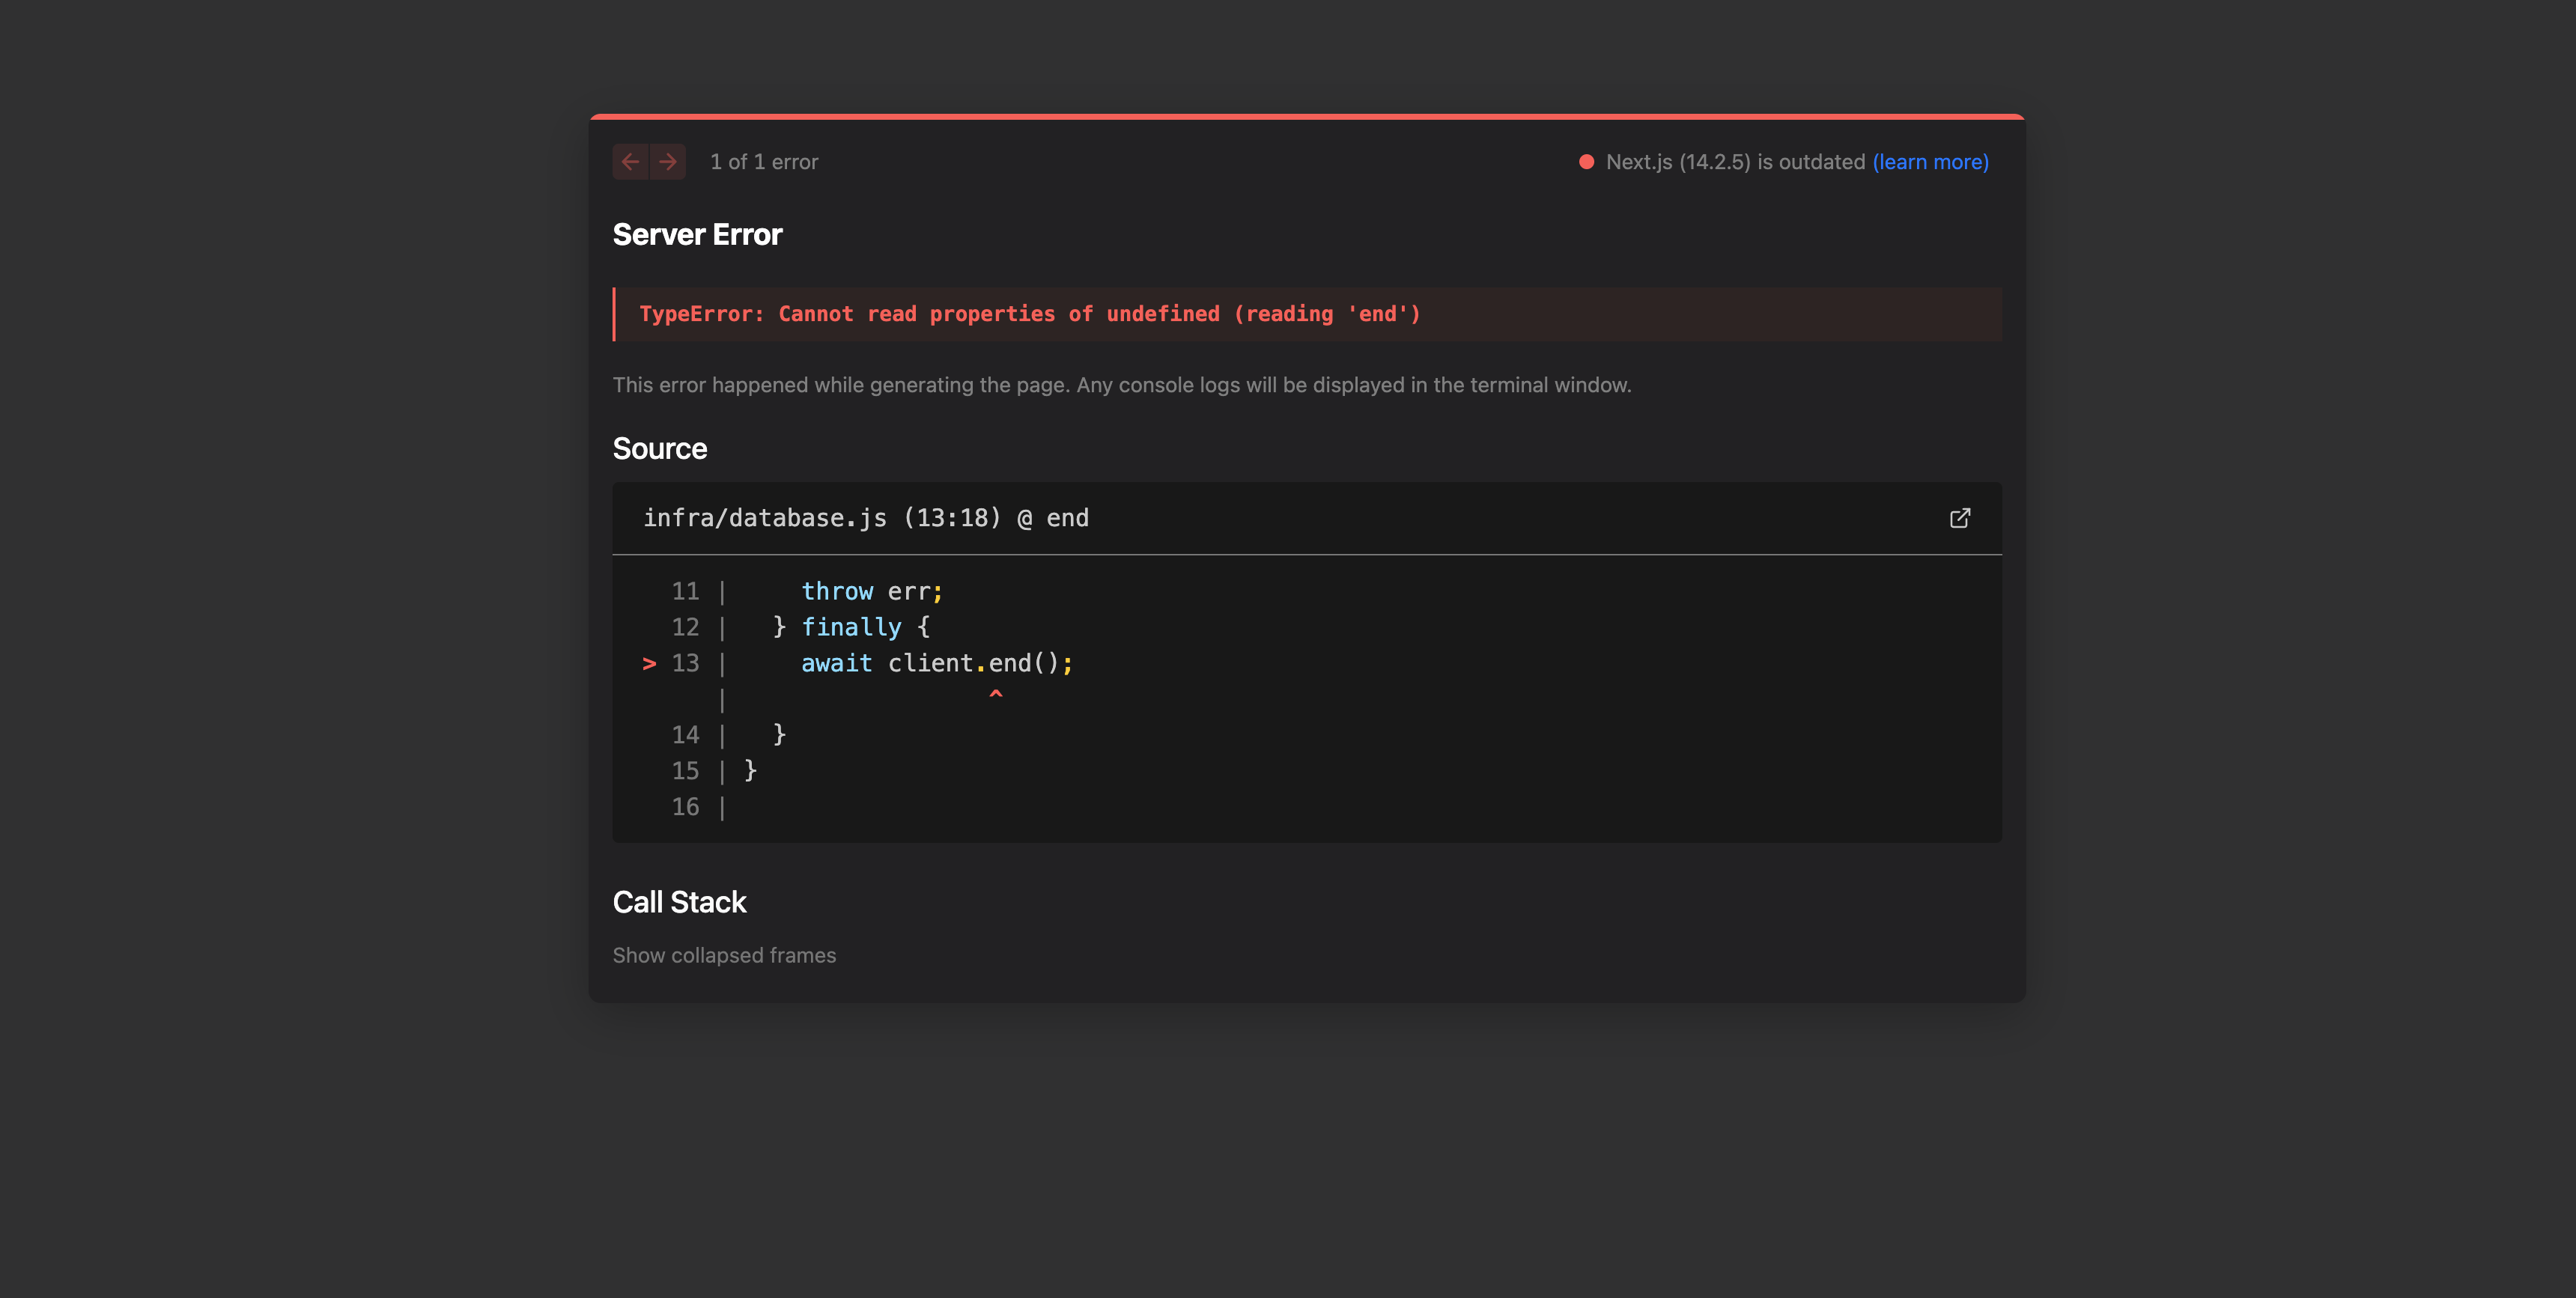Click line number 16 in source
This screenshot has width=2576, height=1298.
[x=685, y=807]
